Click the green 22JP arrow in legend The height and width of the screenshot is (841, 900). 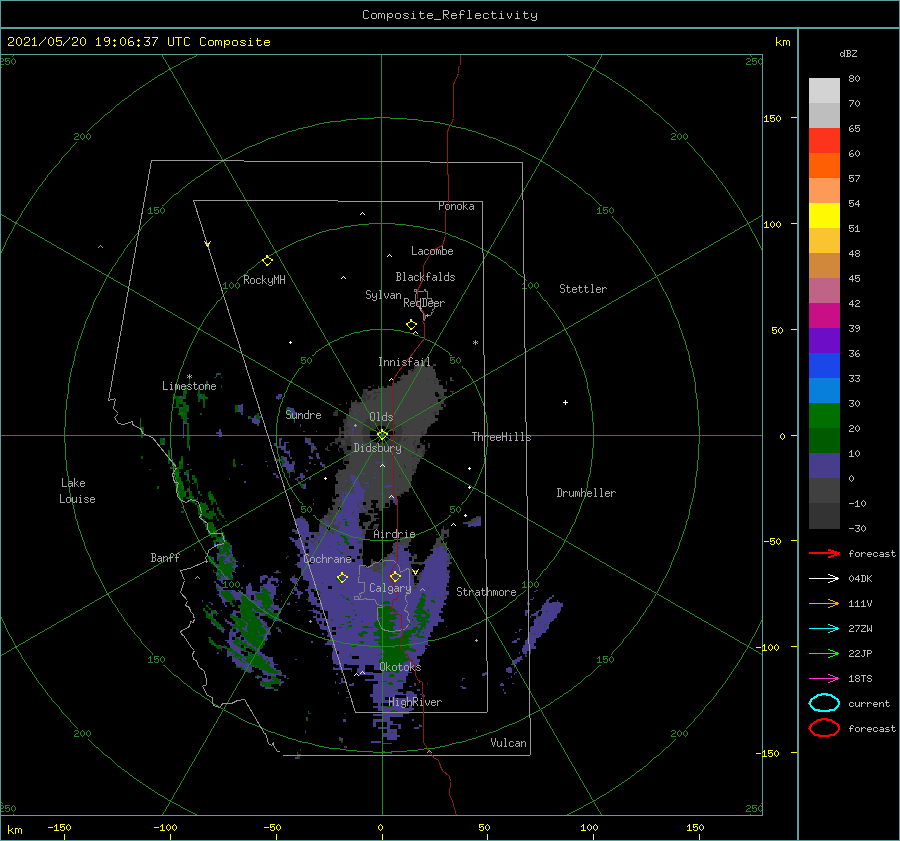coord(824,653)
